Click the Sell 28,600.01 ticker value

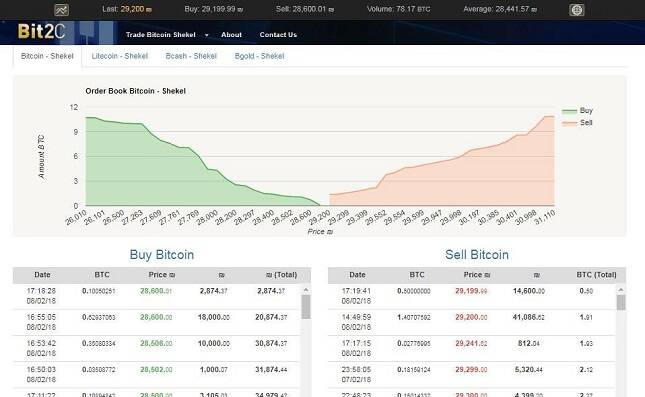(313, 9)
